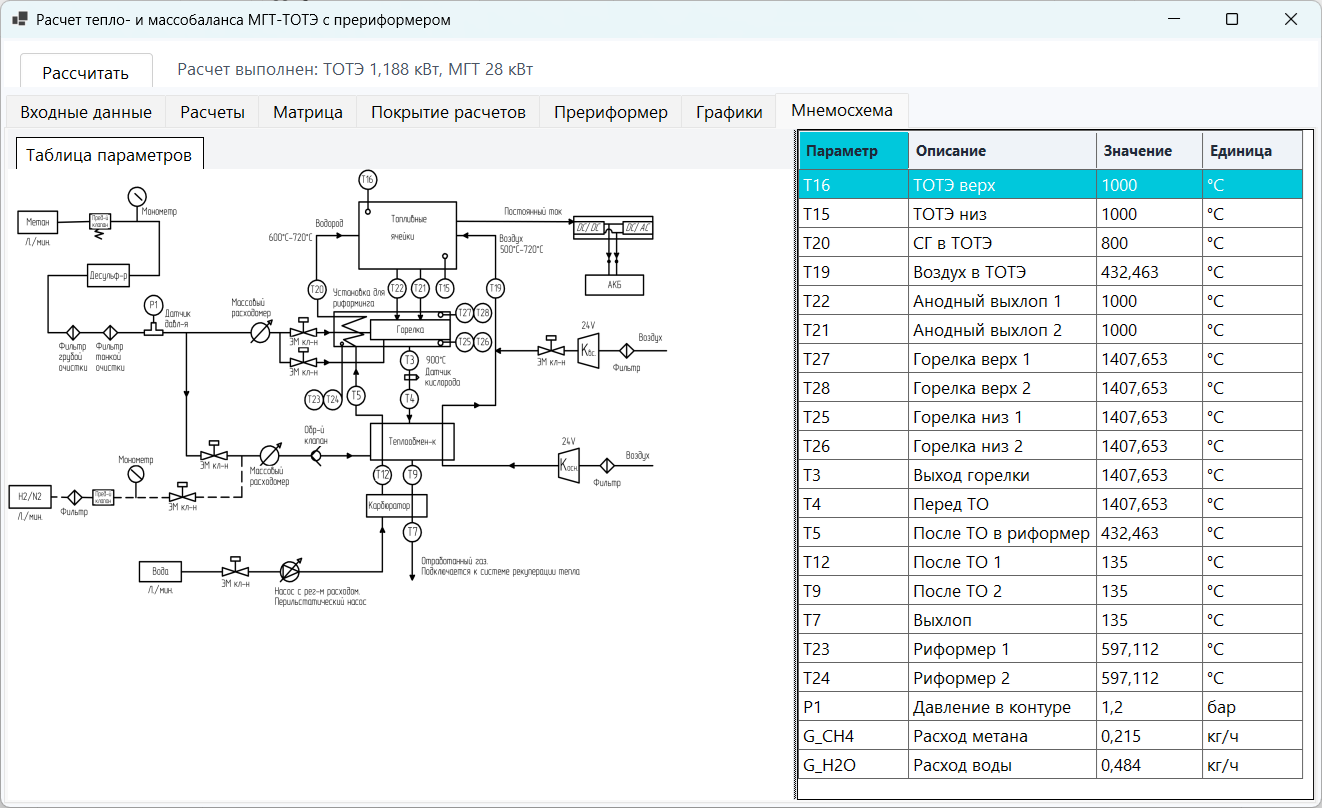Image resolution: width=1322 pixels, height=808 pixels.
Task: Click the Рассчитать button
Action: pos(86,72)
